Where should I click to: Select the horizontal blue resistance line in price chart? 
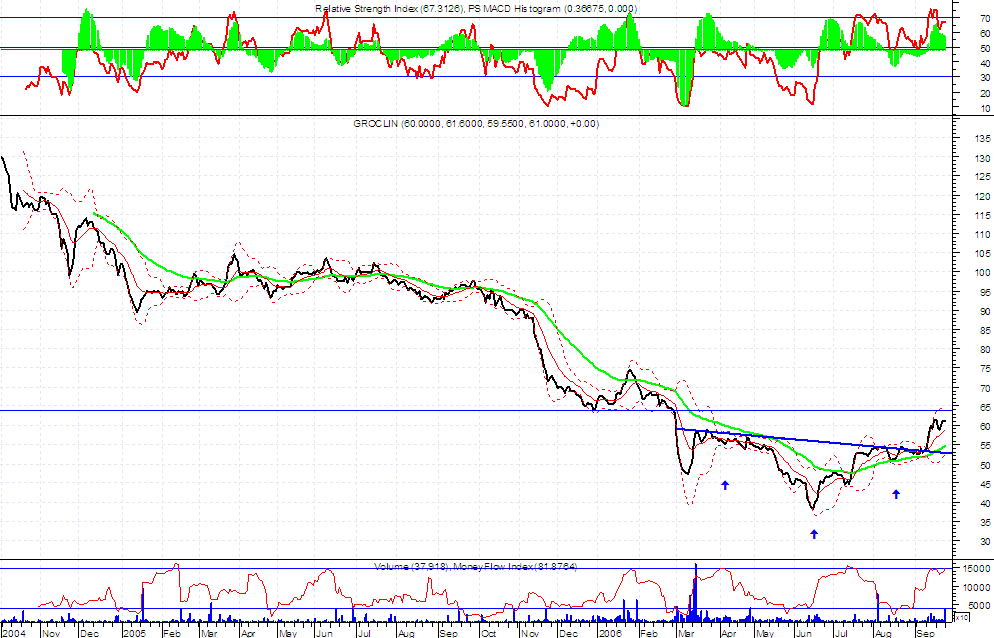coord(300,410)
